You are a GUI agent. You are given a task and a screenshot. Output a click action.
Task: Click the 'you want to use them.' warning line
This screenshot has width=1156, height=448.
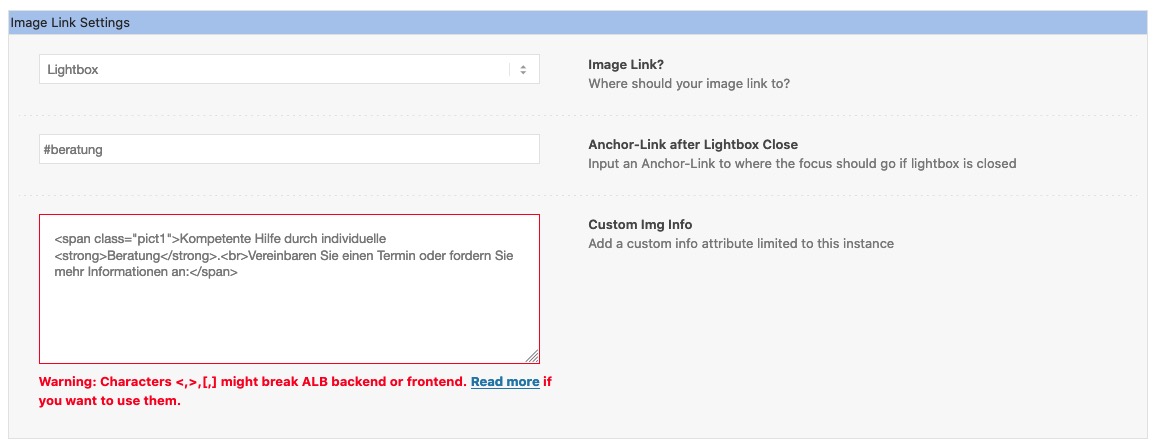tap(110, 402)
